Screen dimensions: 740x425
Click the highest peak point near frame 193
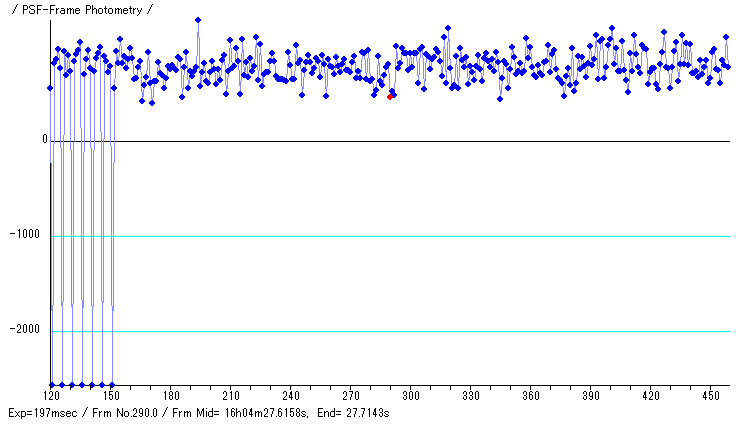click(198, 20)
